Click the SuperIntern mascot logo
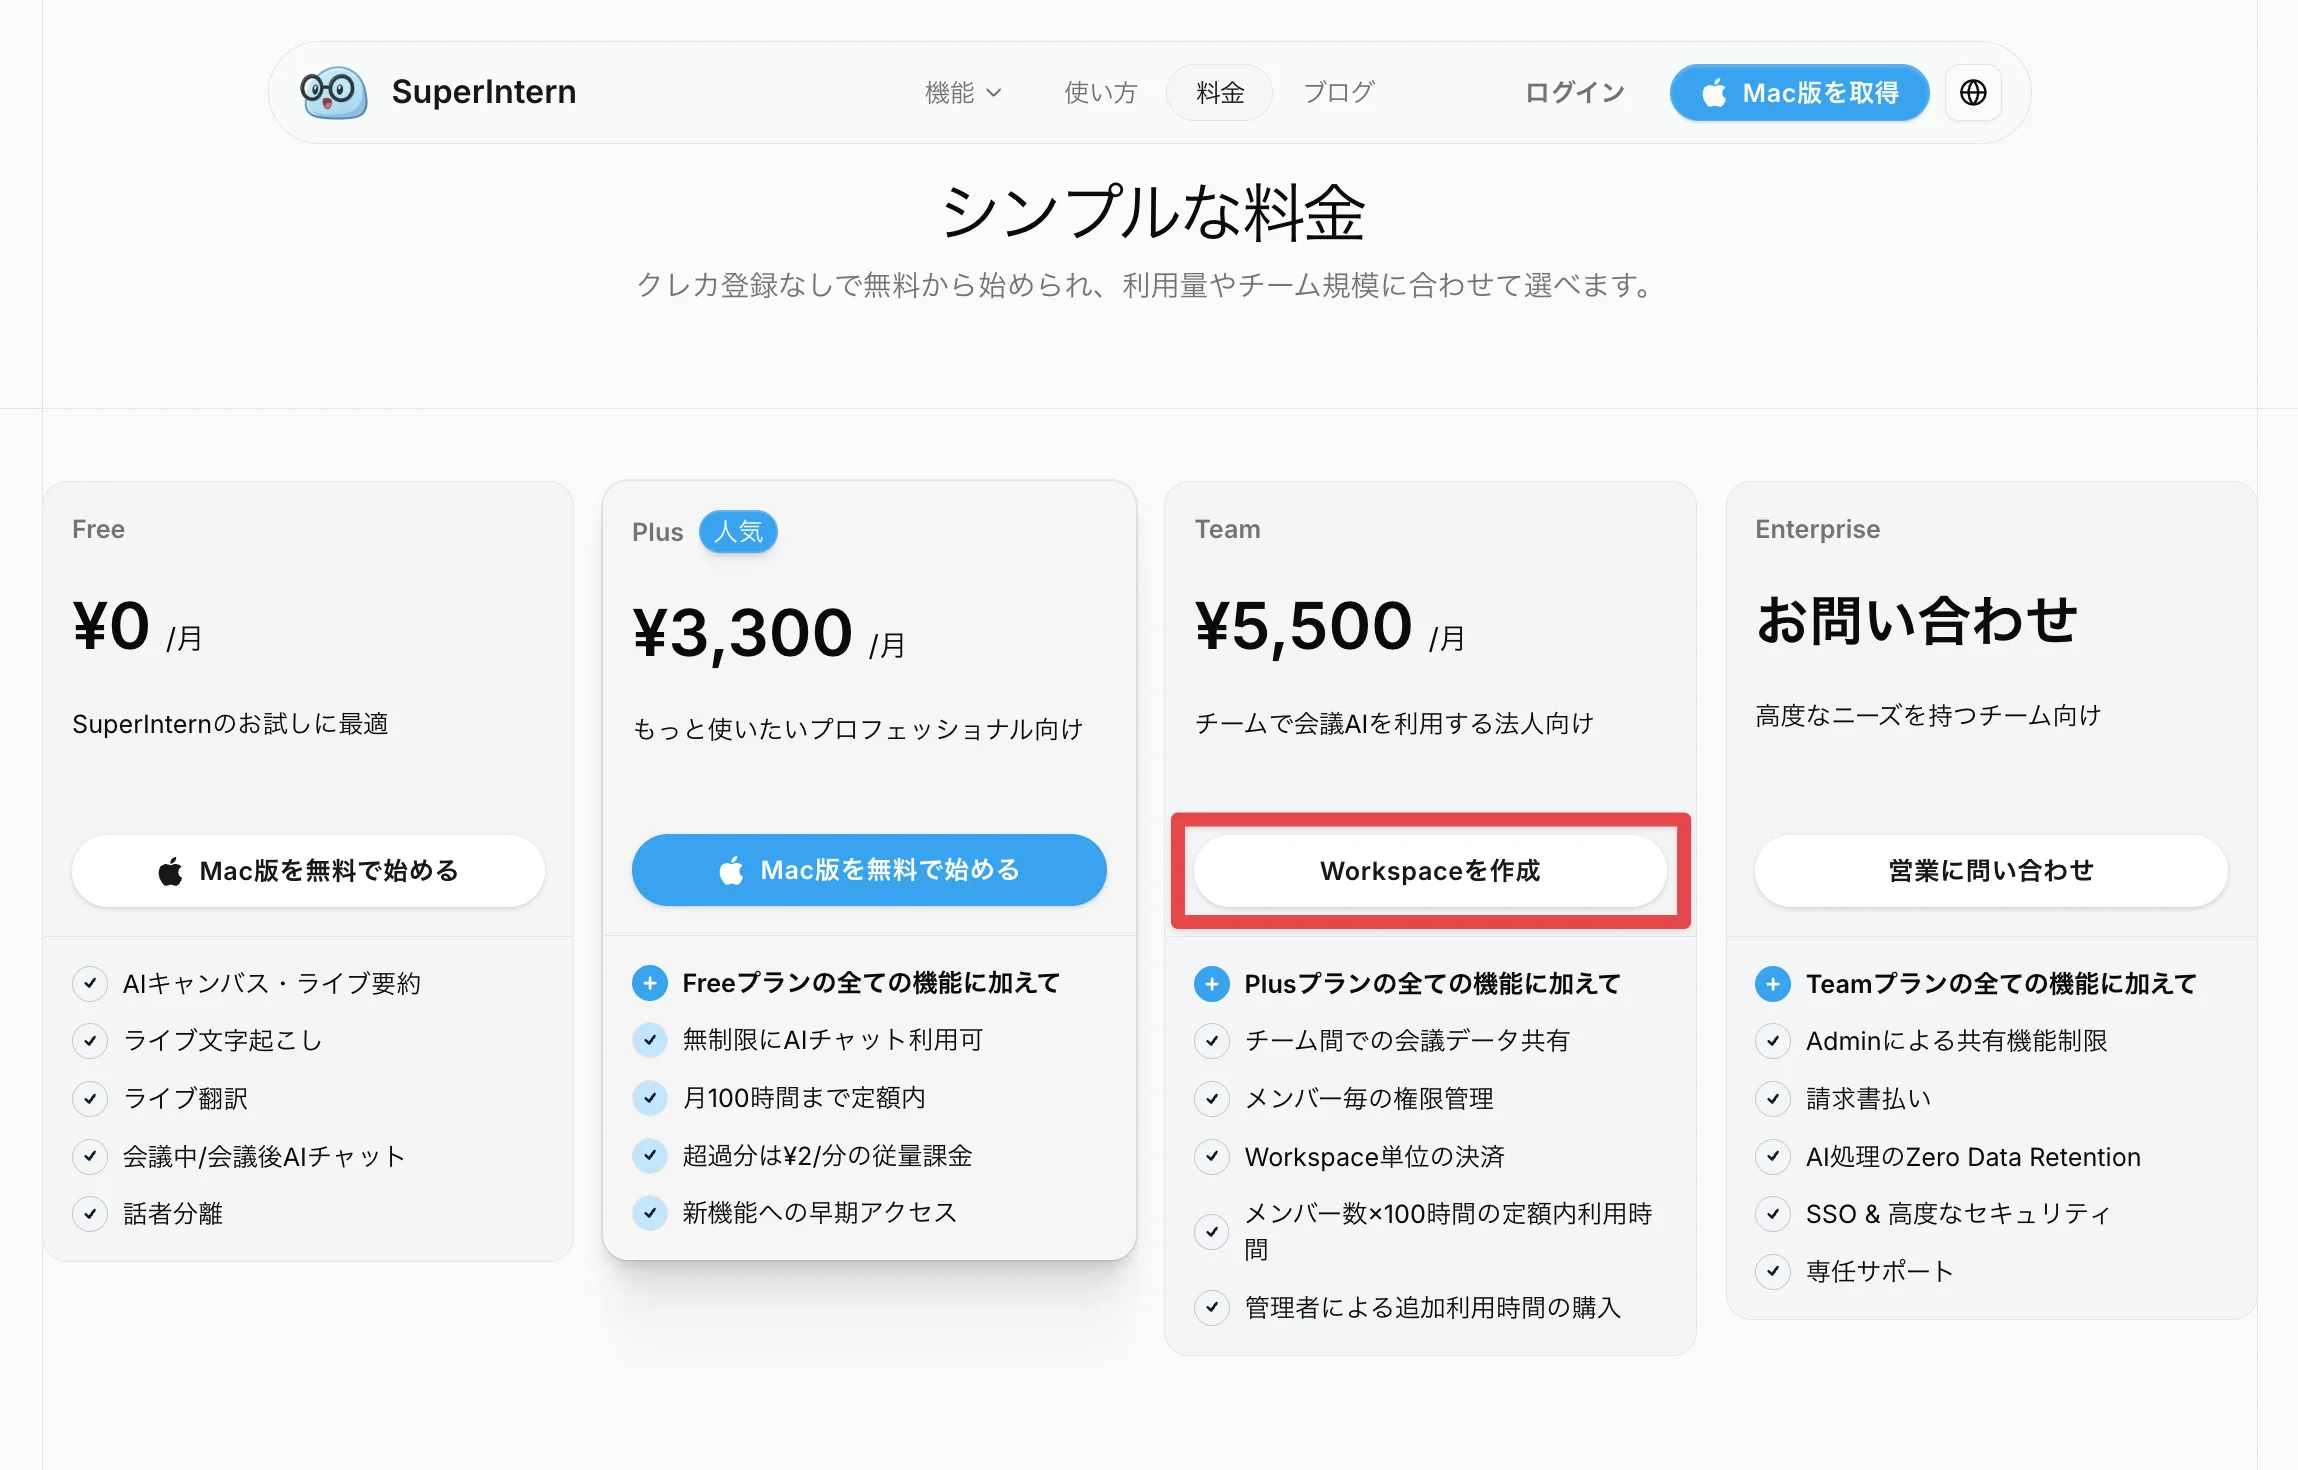This screenshot has width=2298, height=1470. pos(334,92)
